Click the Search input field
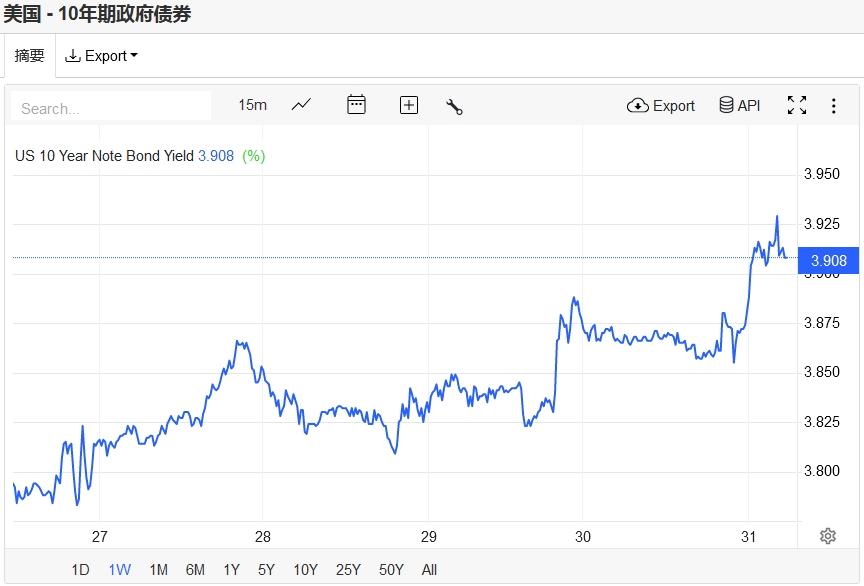This screenshot has width=864, height=586. (x=110, y=108)
